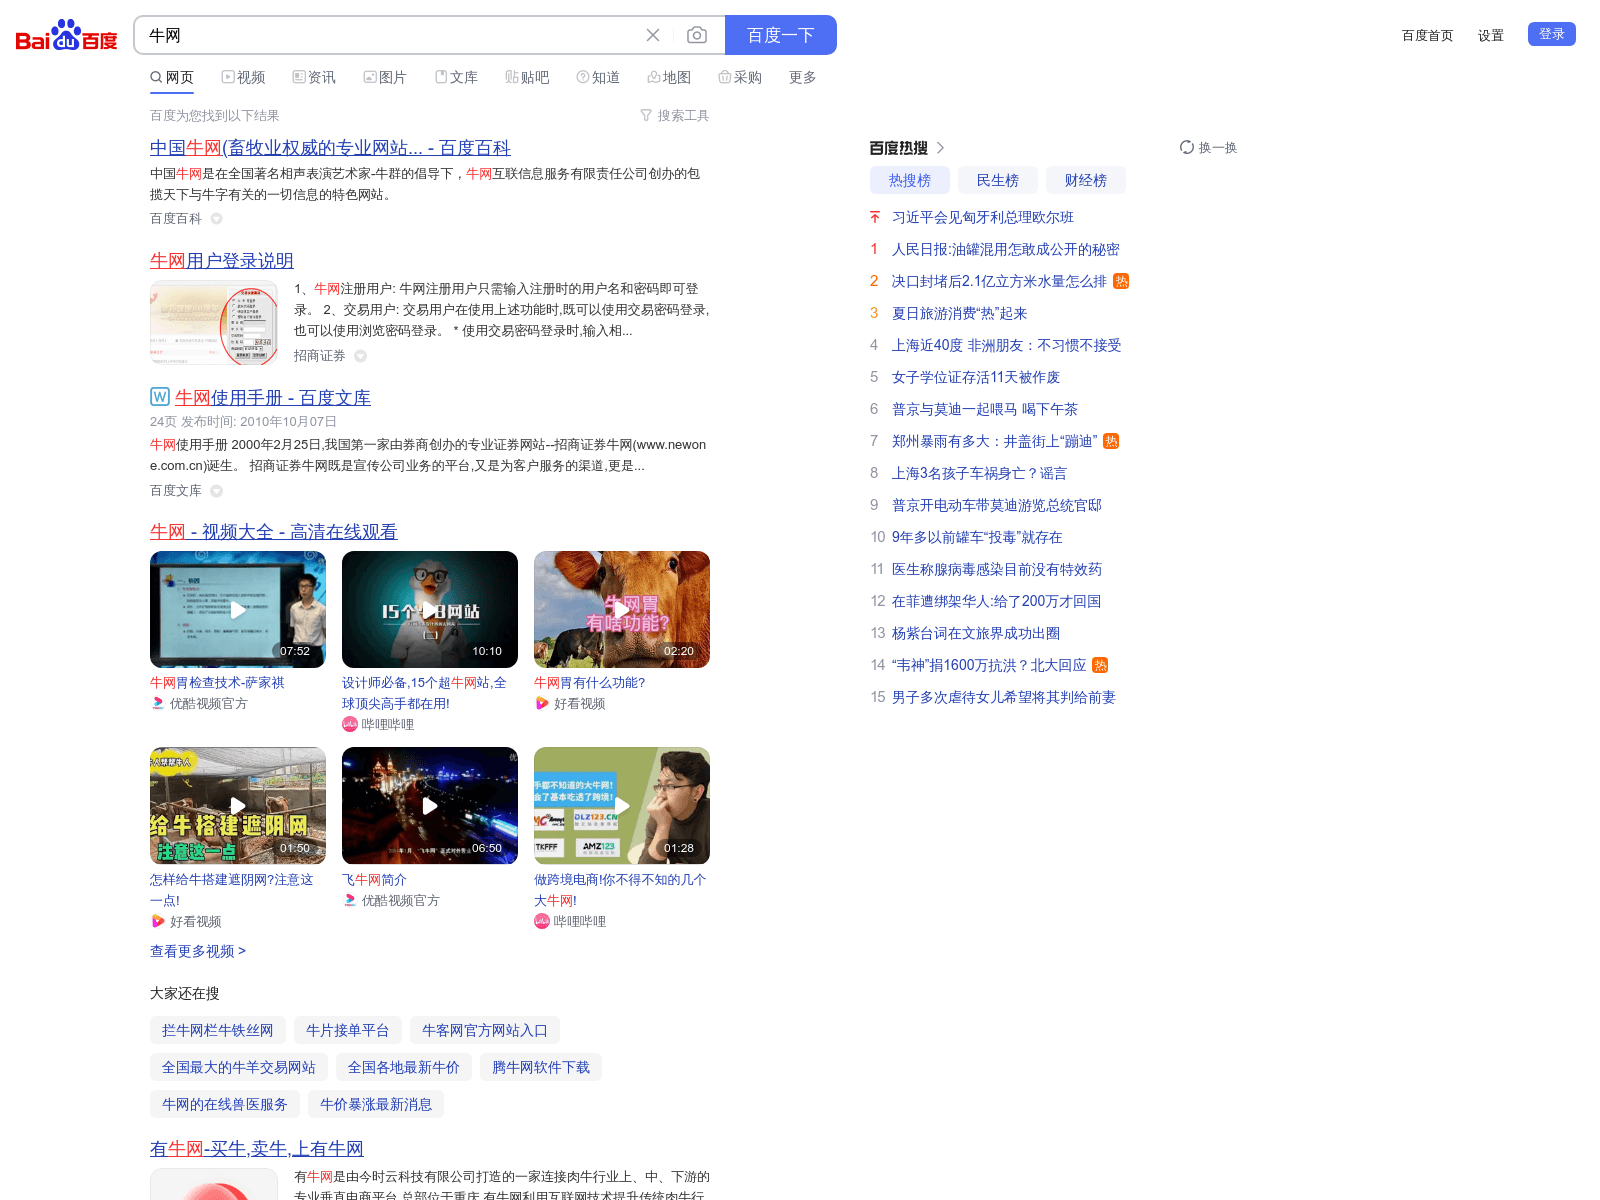Expand 百度热搜 with the arrow
Viewport: 1600px width, 1200px height.
[x=941, y=148]
